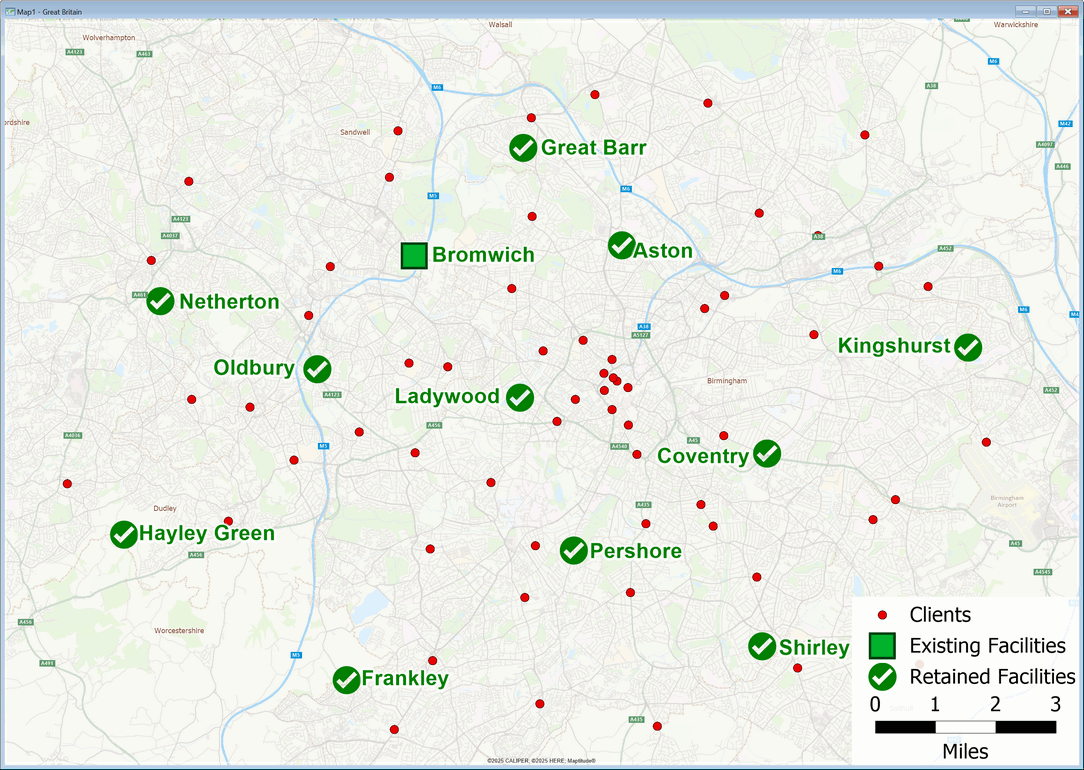Click the Pershore facility checkmark marker
This screenshot has height=770, width=1084.
(573, 551)
